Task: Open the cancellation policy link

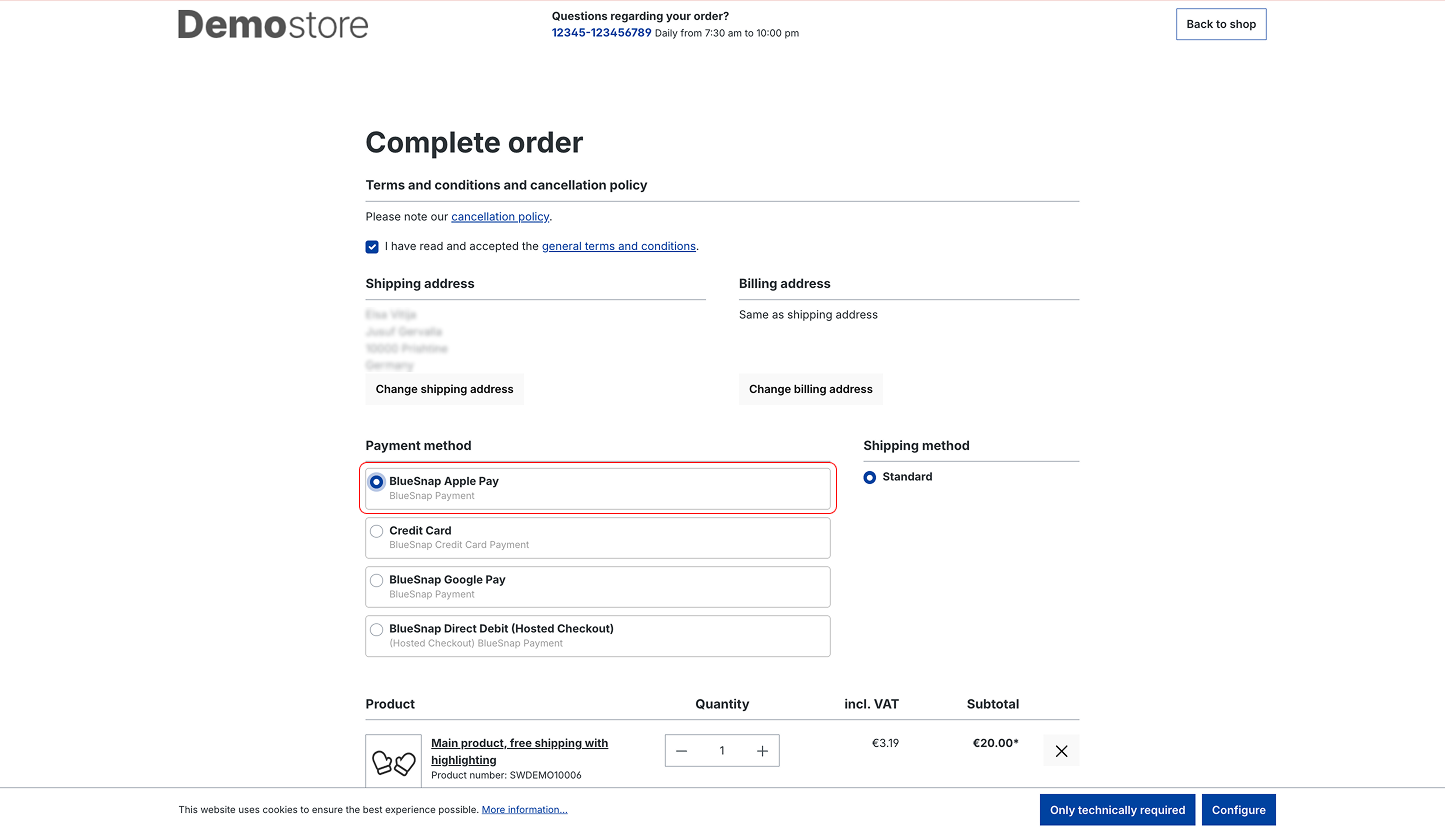Action: [500, 217]
